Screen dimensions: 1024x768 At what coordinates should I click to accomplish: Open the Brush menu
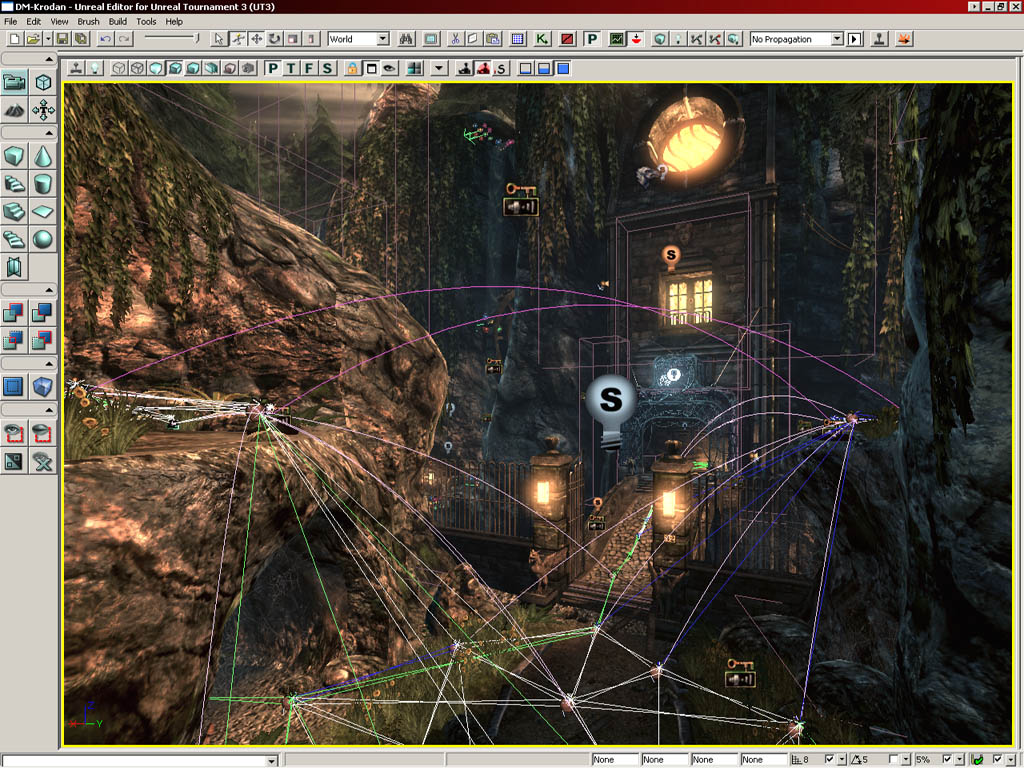pos(88,21)
